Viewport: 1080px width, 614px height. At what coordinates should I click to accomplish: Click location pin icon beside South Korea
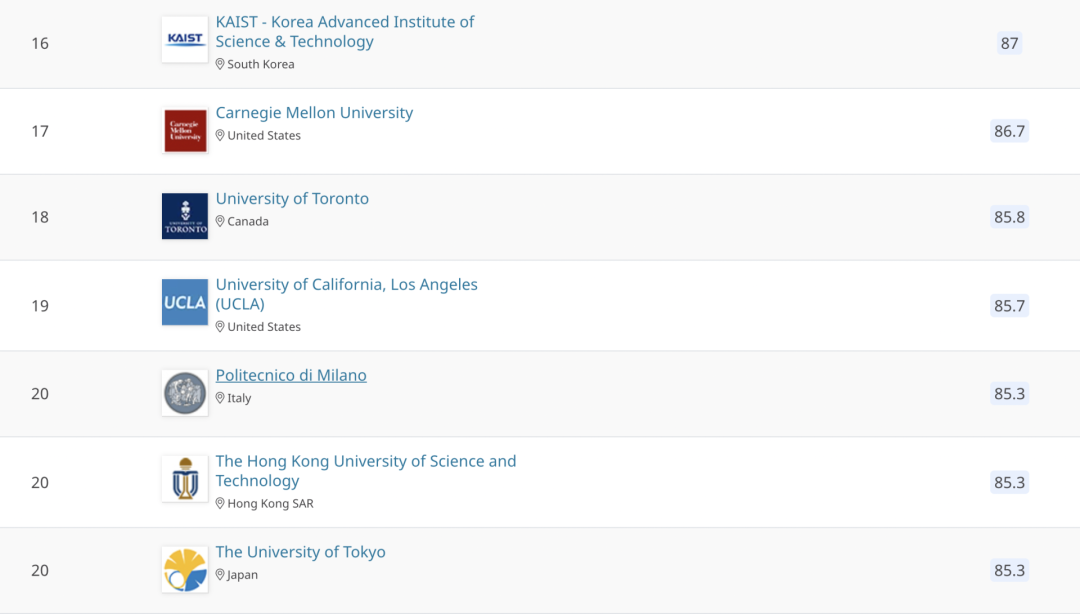pyautogui.click(x=221, y=64)
